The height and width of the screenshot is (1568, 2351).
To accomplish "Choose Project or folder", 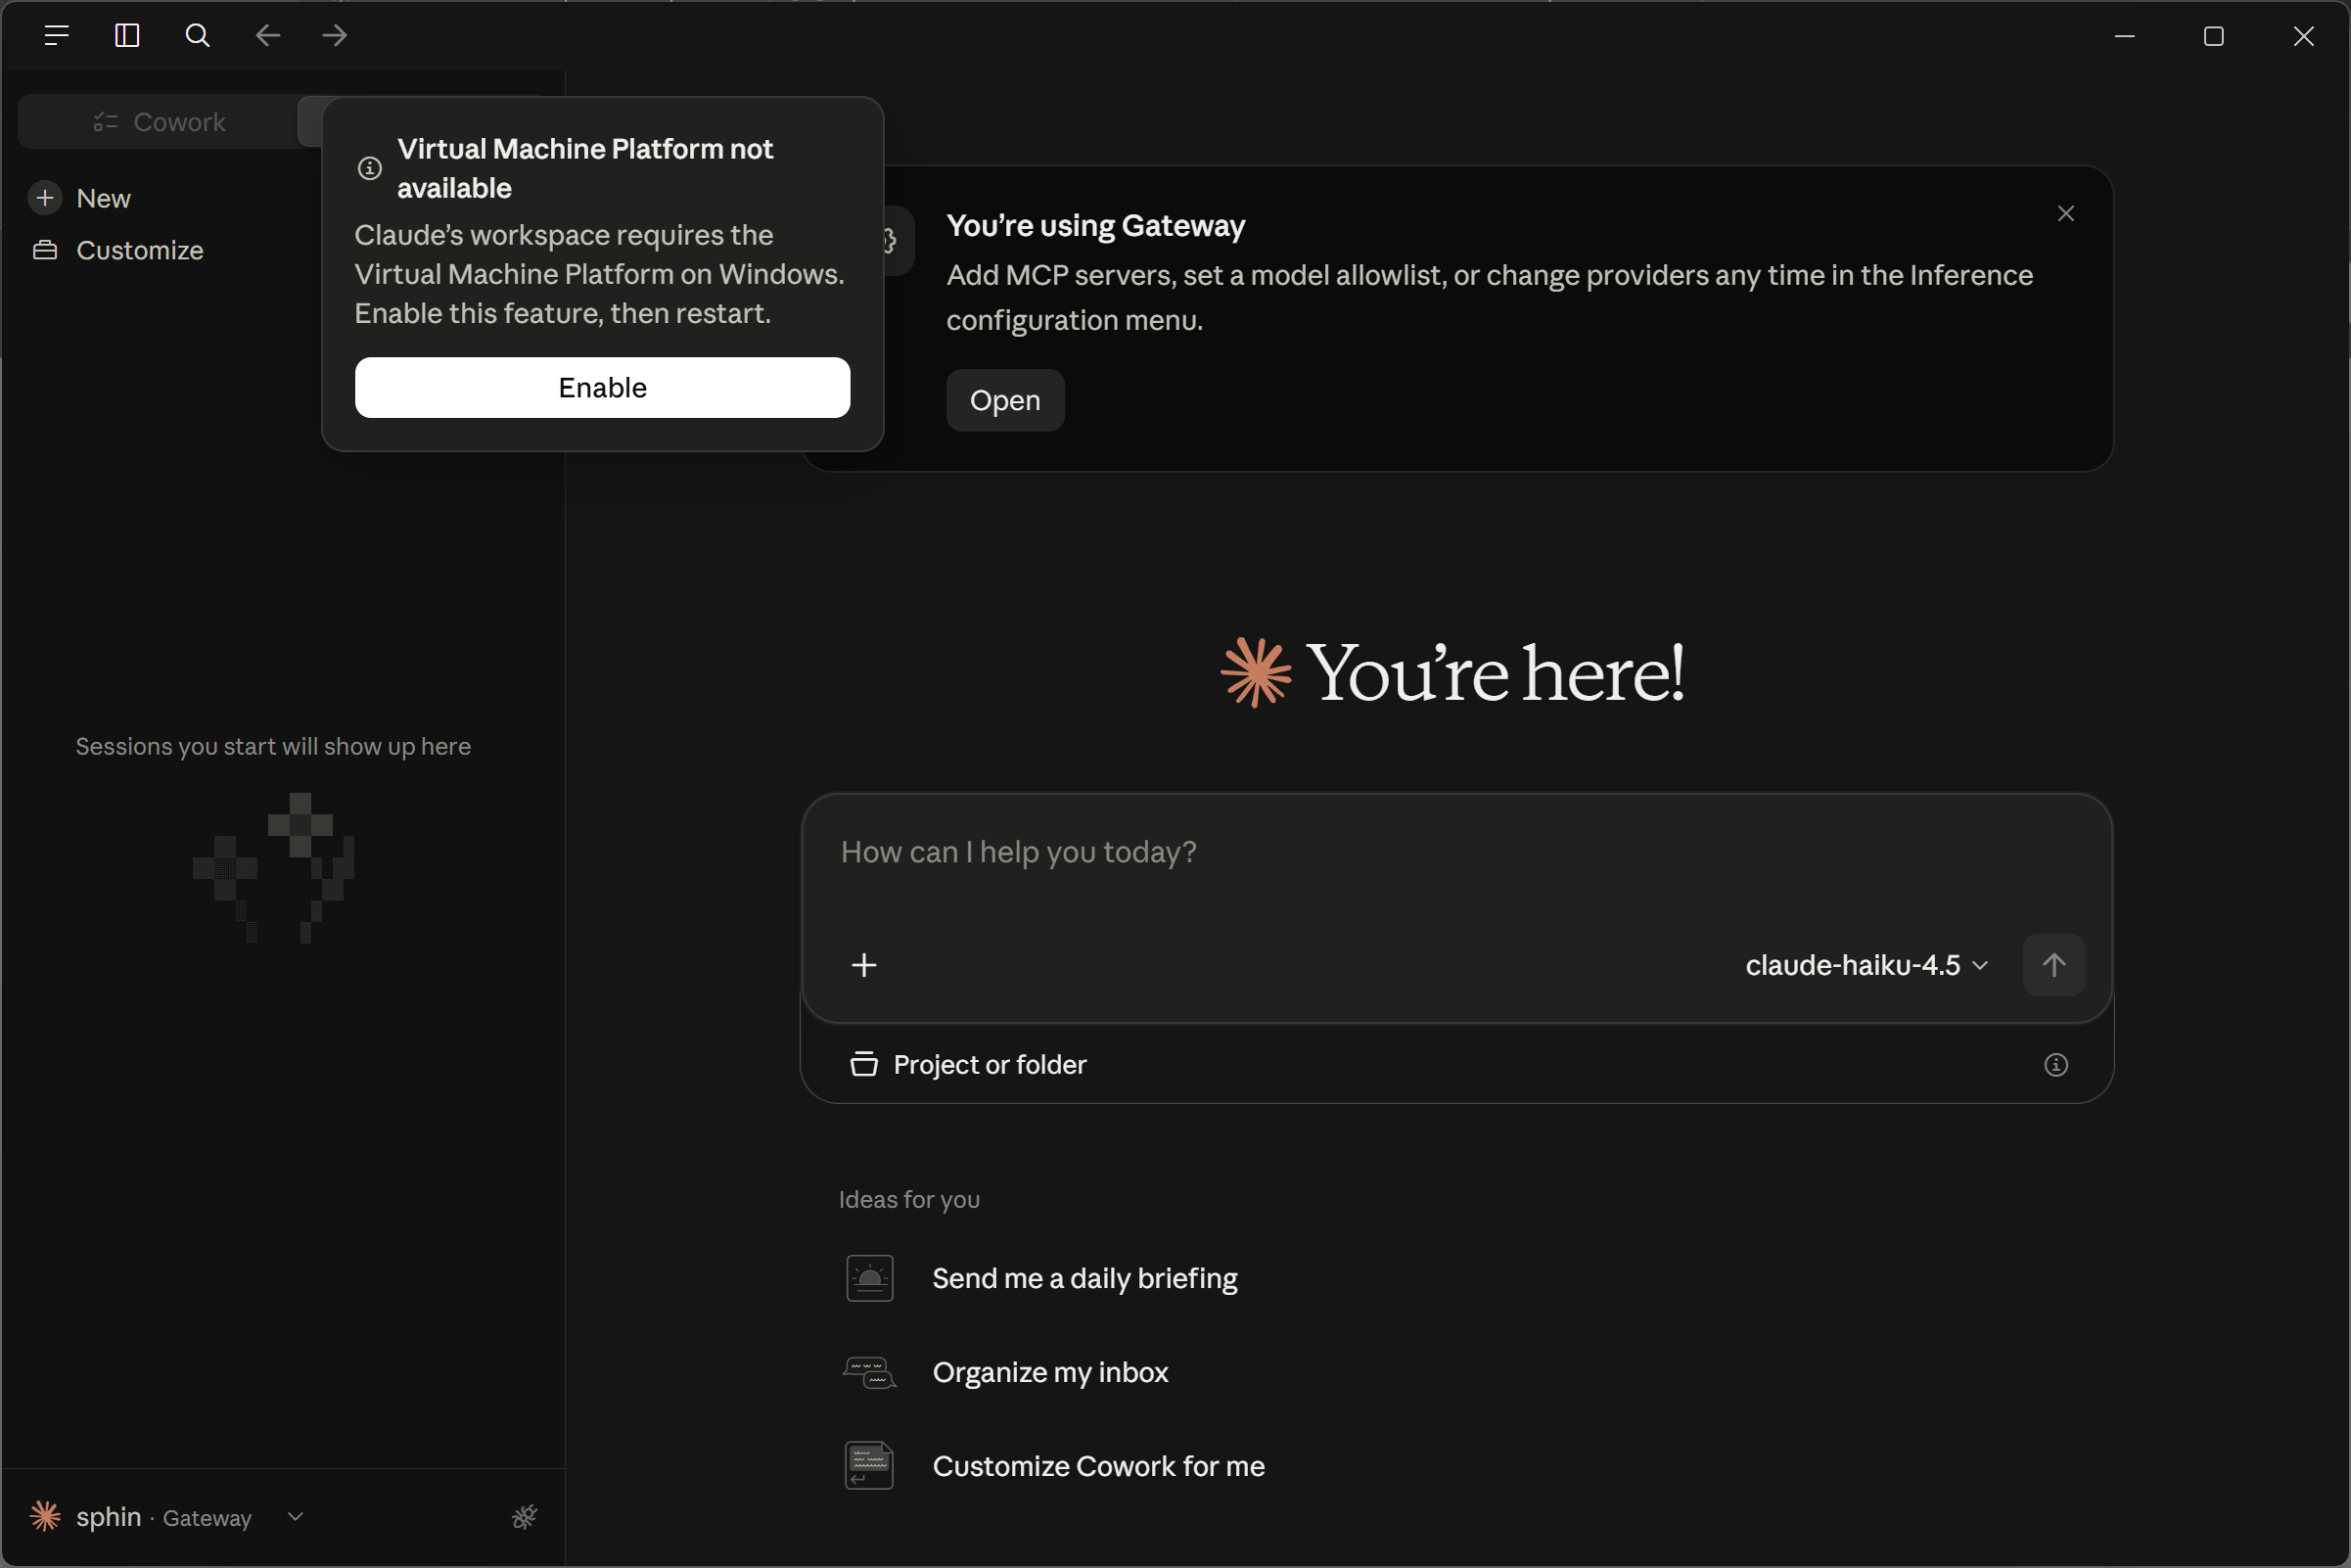I will 968,1064.
